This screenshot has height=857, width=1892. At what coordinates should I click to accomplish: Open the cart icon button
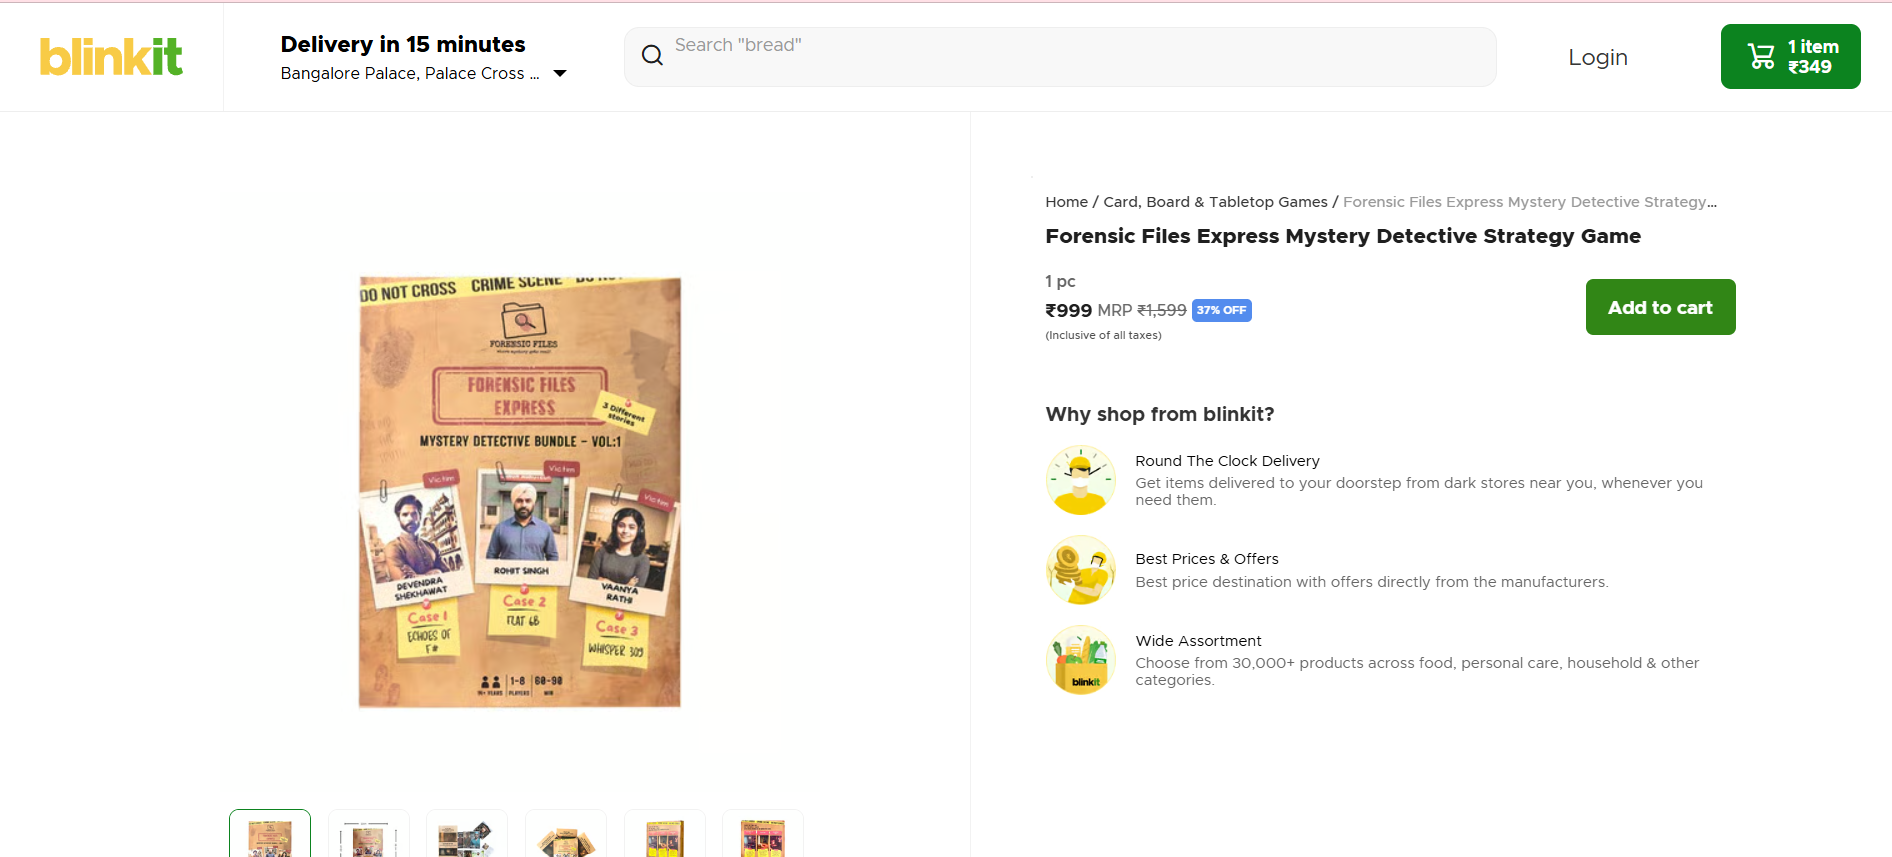1790,57
